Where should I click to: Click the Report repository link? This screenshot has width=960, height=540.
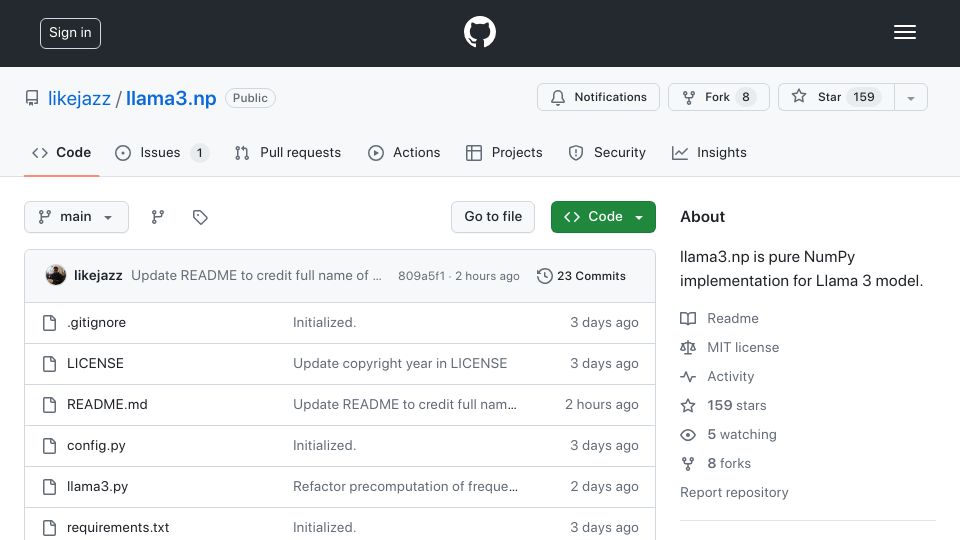click(x=734, y=492)
